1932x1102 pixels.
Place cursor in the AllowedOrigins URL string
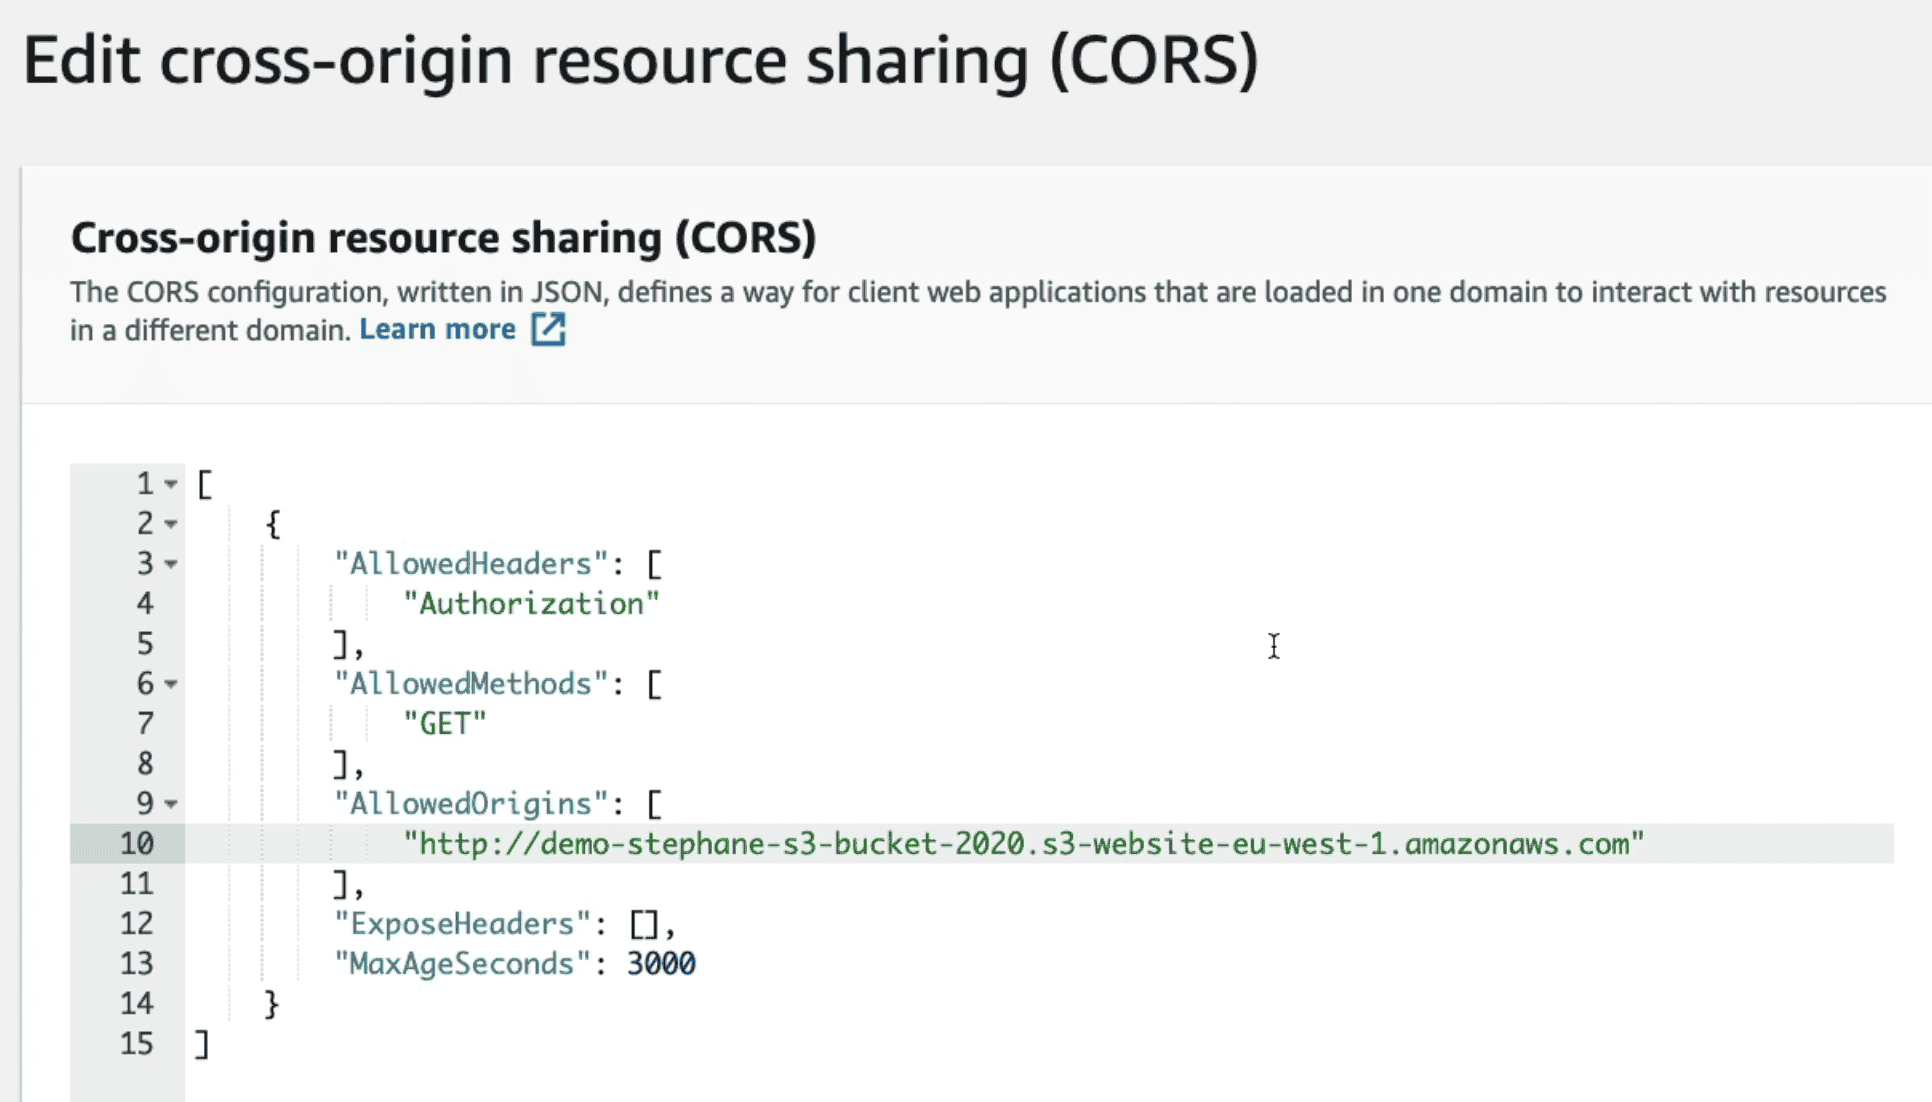tap(1022, 844)
